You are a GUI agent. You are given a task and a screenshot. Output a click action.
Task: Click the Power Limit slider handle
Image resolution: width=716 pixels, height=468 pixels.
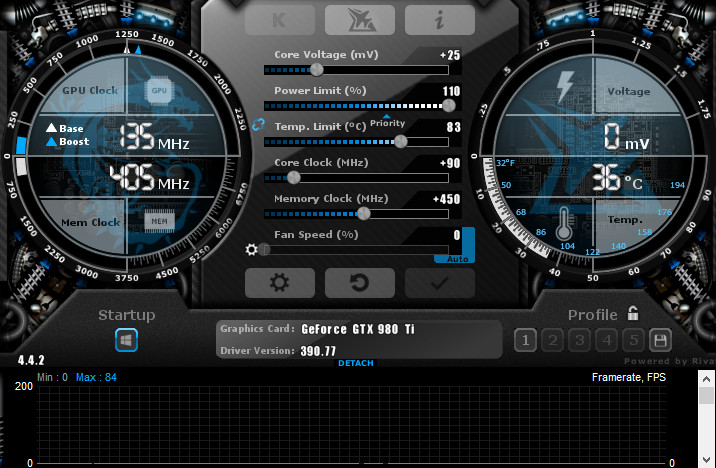(449, 106)
